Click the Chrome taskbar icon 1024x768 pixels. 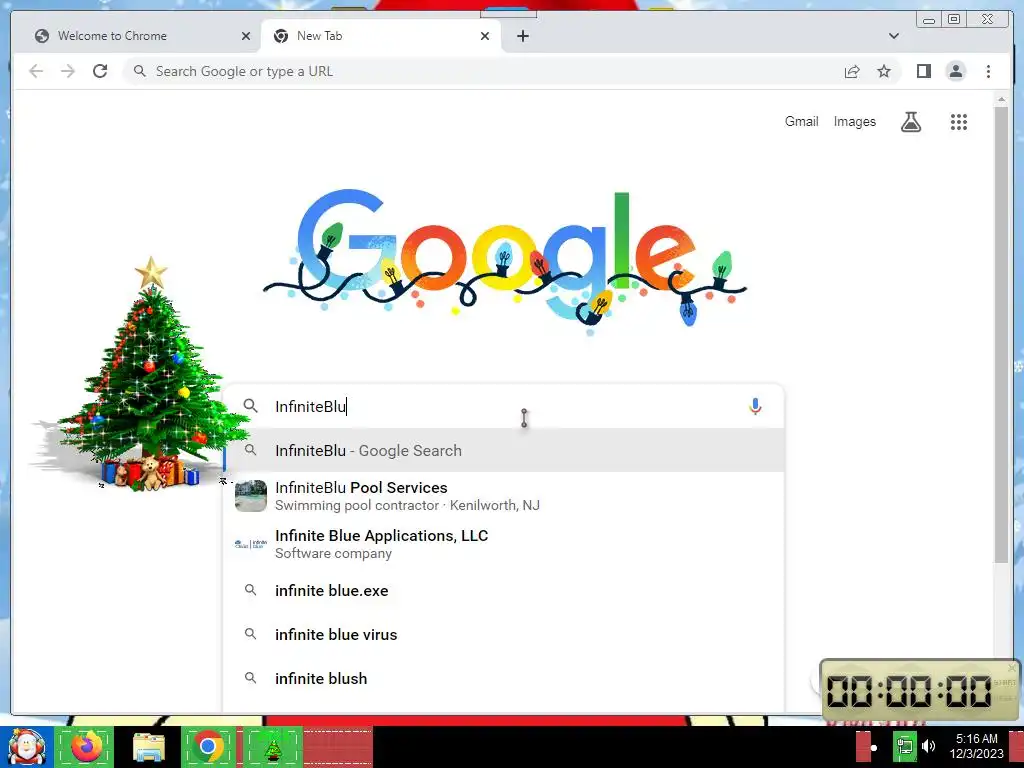208,746
